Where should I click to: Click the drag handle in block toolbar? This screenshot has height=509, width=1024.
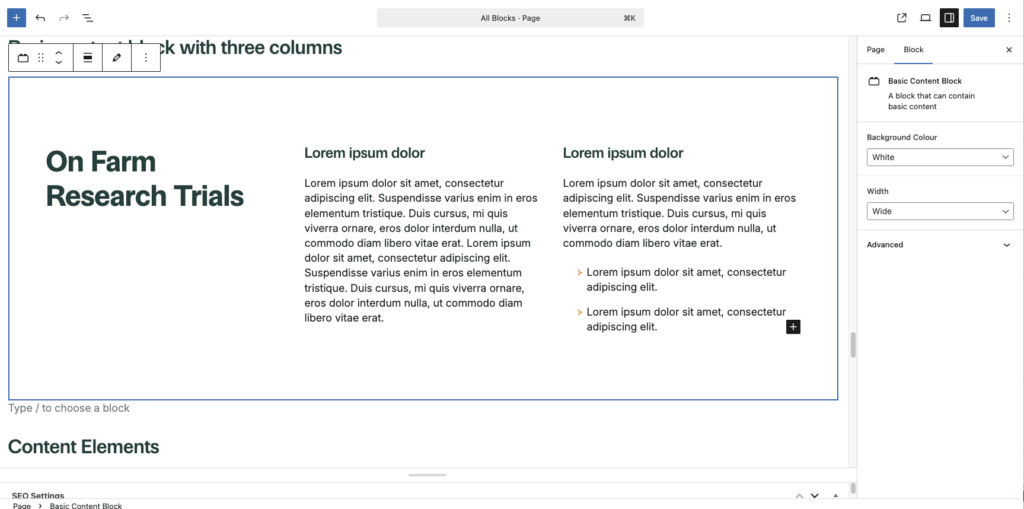pos(41,58)
